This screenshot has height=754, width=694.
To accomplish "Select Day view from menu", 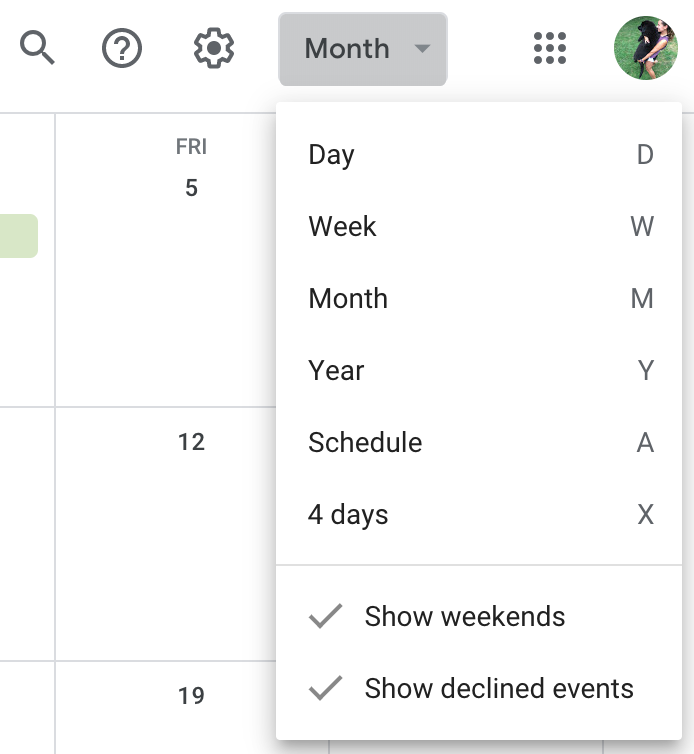I will pyautogui.click(x=332, y=155).
